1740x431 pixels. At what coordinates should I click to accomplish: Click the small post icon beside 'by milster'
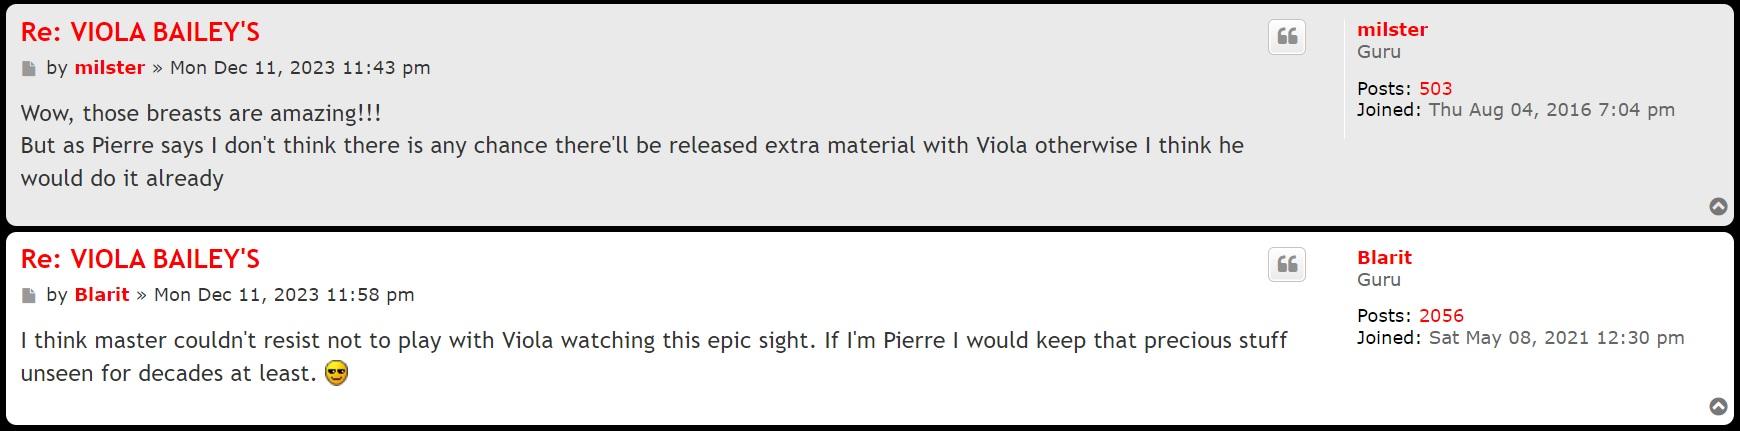coord(29,69)
